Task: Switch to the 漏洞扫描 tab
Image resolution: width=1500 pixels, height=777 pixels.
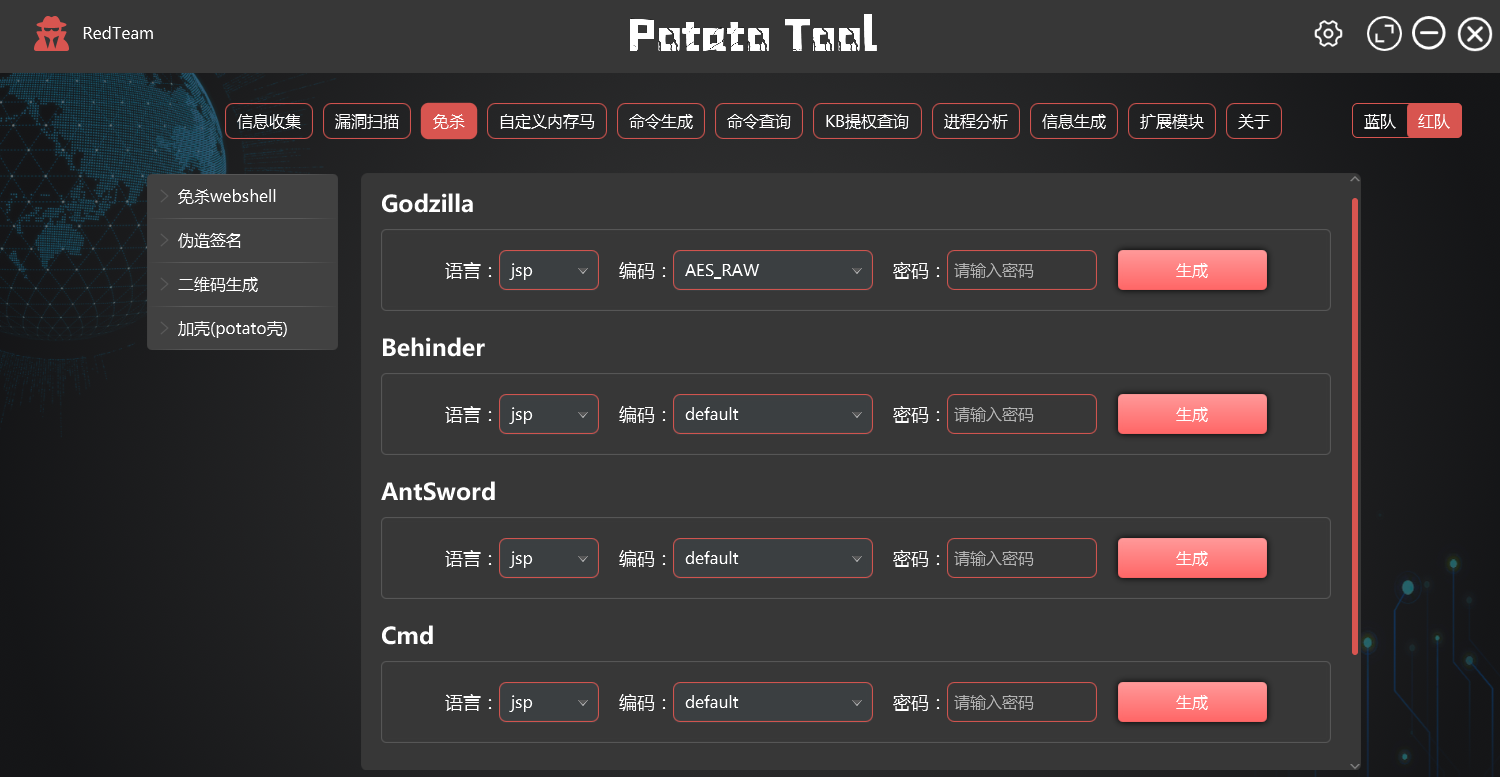Action: pyautogui.click(x=367, y=122)
